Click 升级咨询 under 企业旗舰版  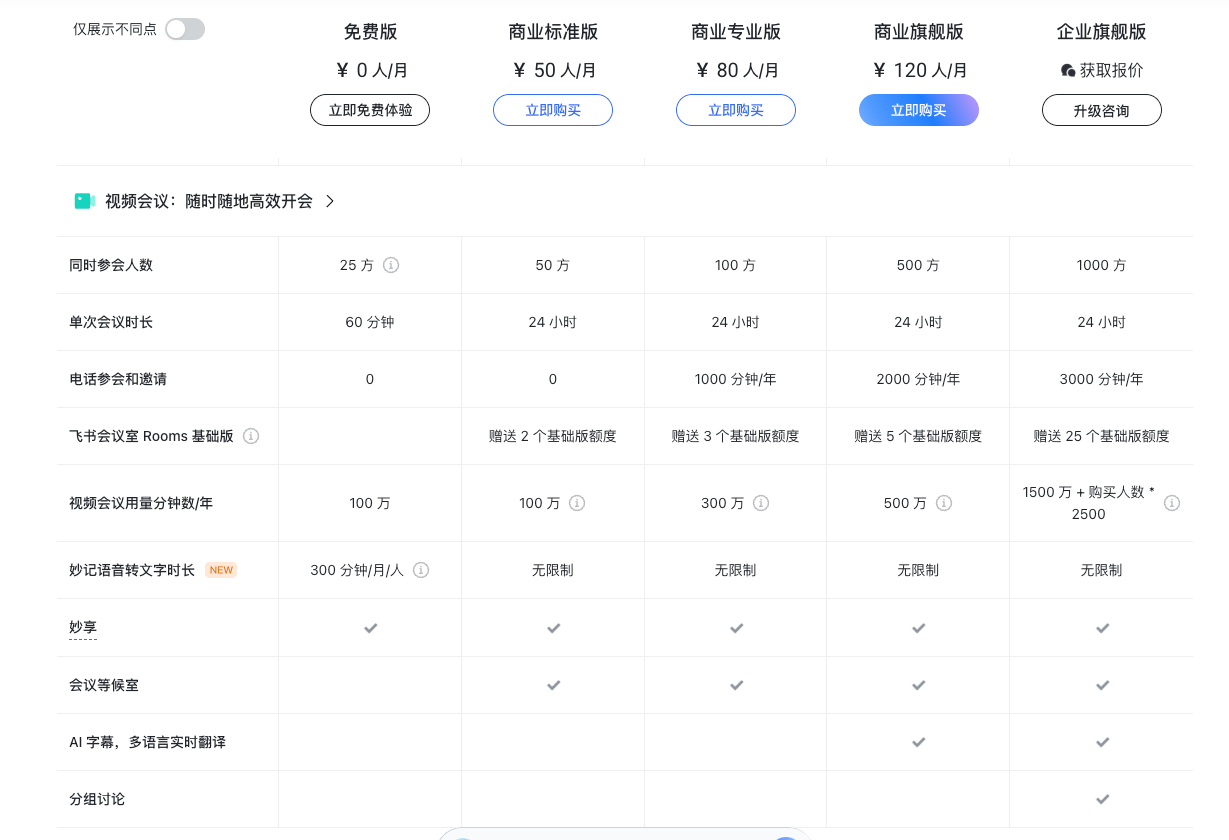tap(1102, 110)
